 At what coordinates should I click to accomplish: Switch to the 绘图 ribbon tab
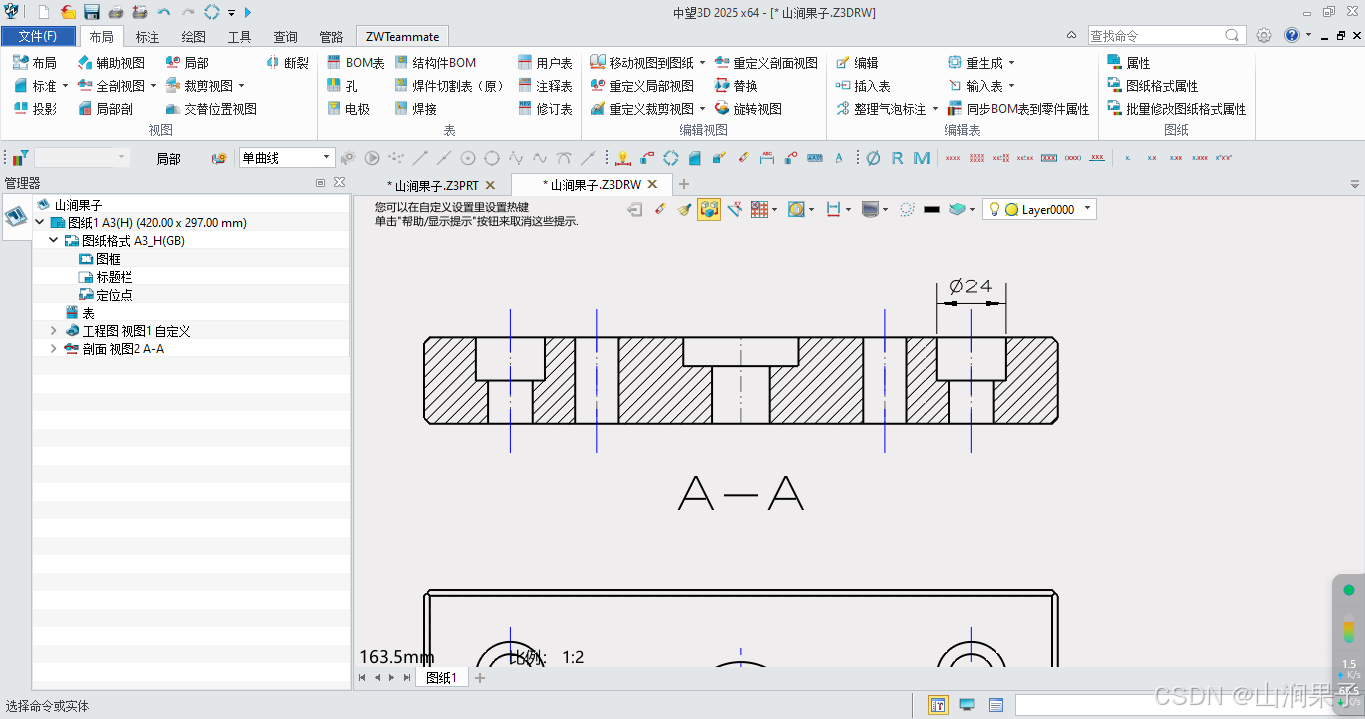194,36
